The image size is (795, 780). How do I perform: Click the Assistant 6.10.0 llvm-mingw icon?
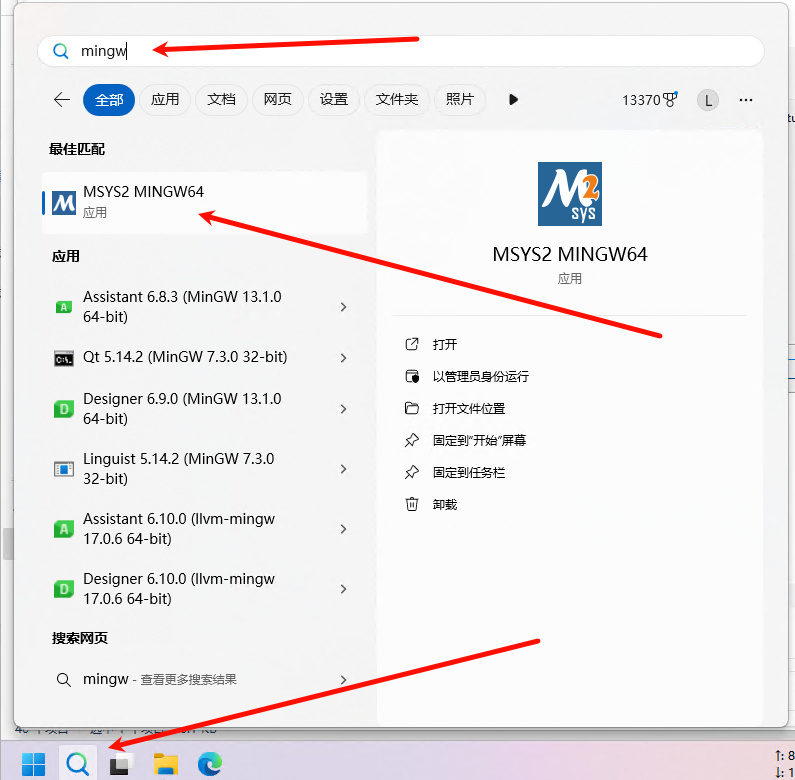tap(64, 529)
